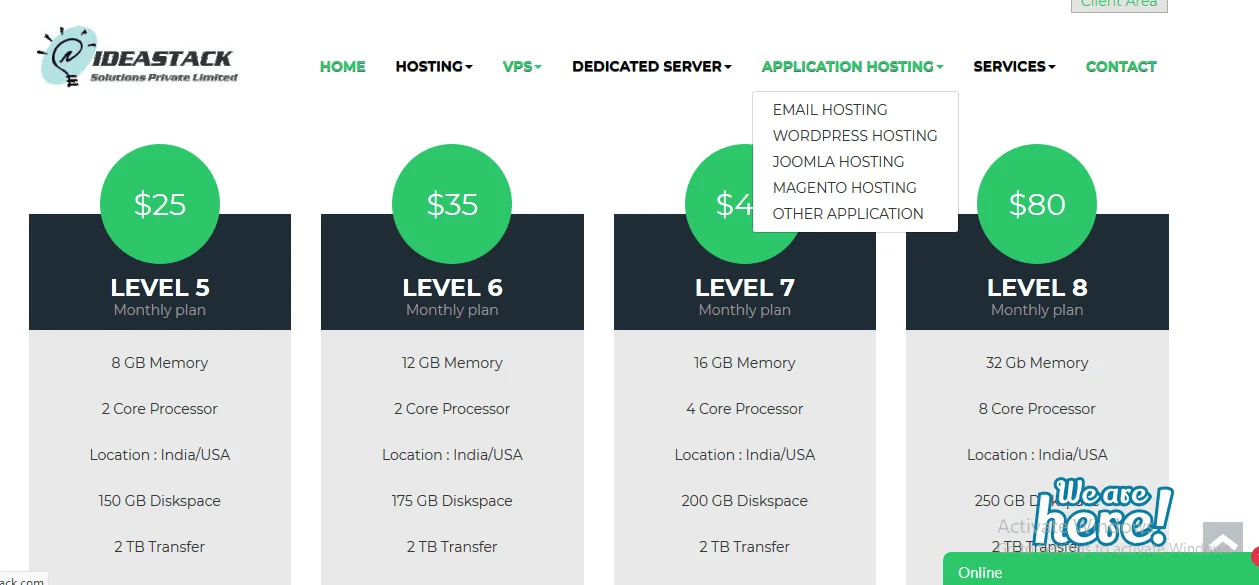Viewport: 1259px width, 585px height.
Task: Click the scroll-to-top arrow icon
Action: 1222,541
